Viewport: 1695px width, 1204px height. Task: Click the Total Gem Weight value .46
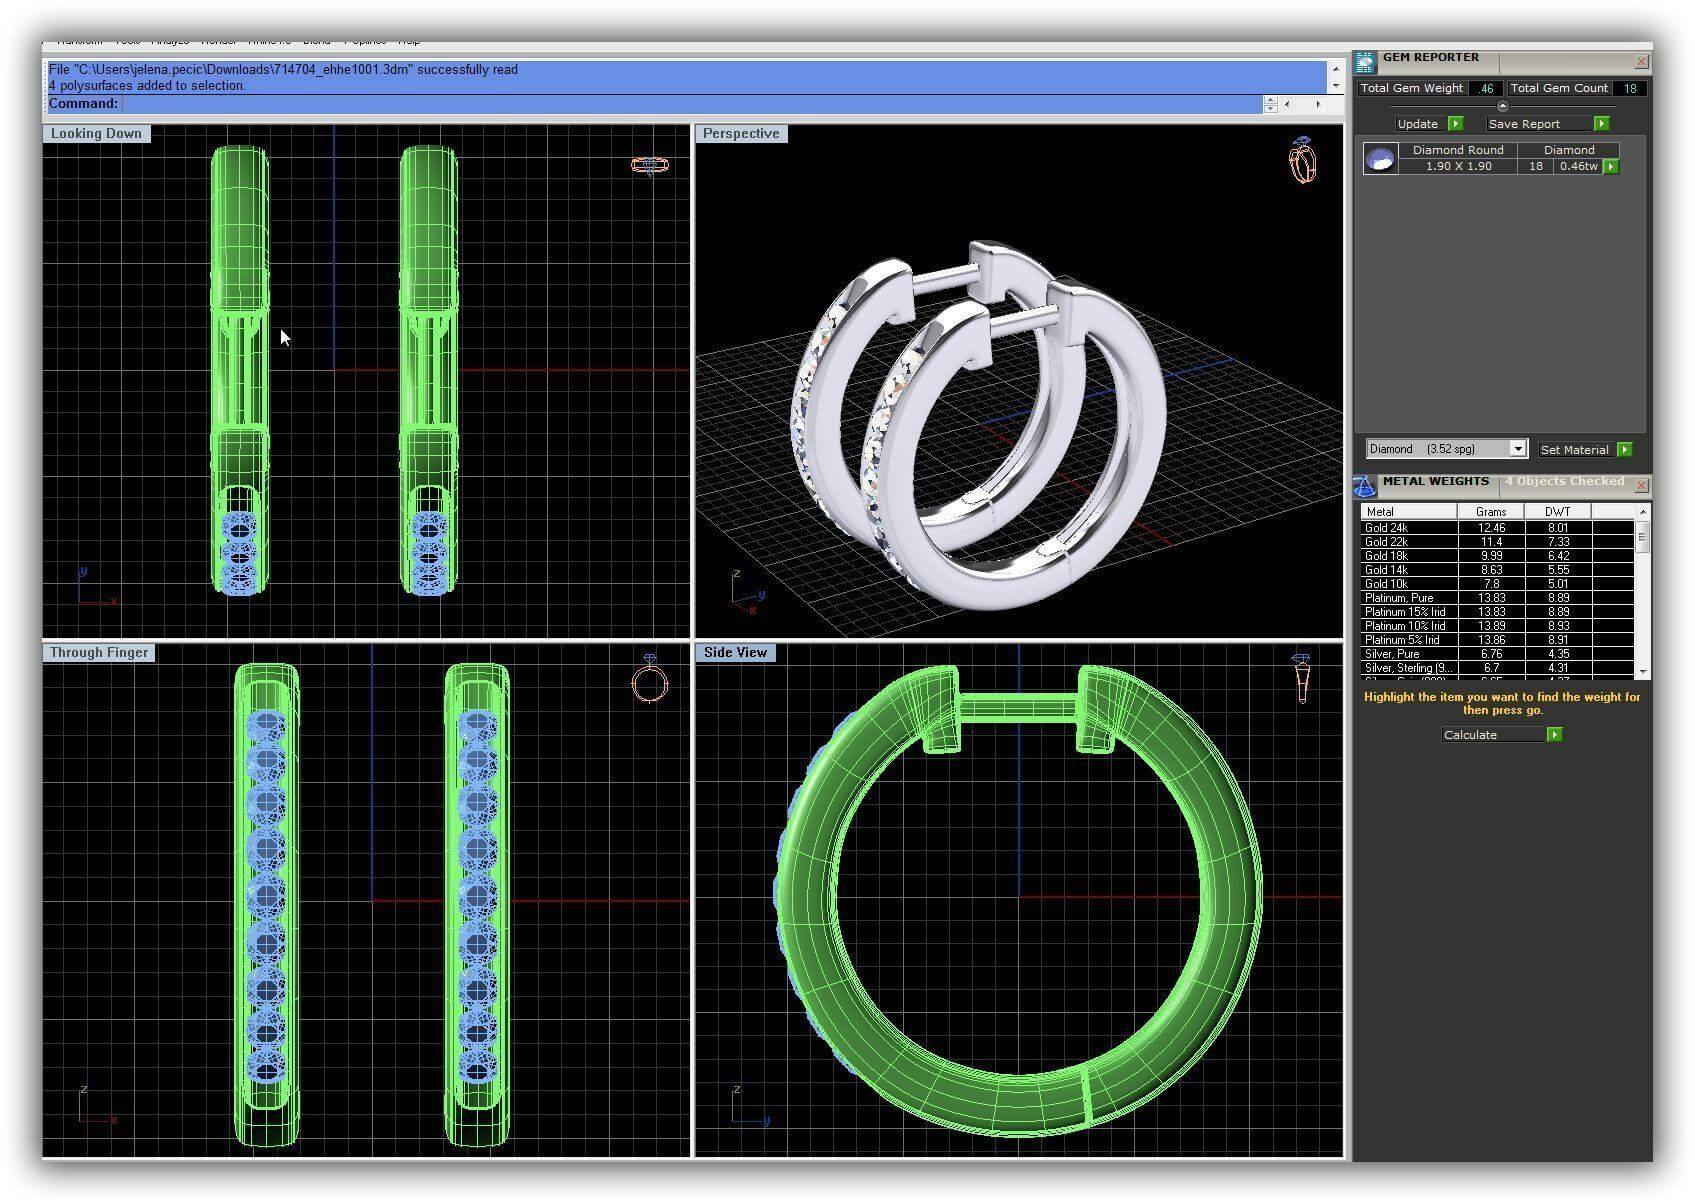coord(1486,89)
